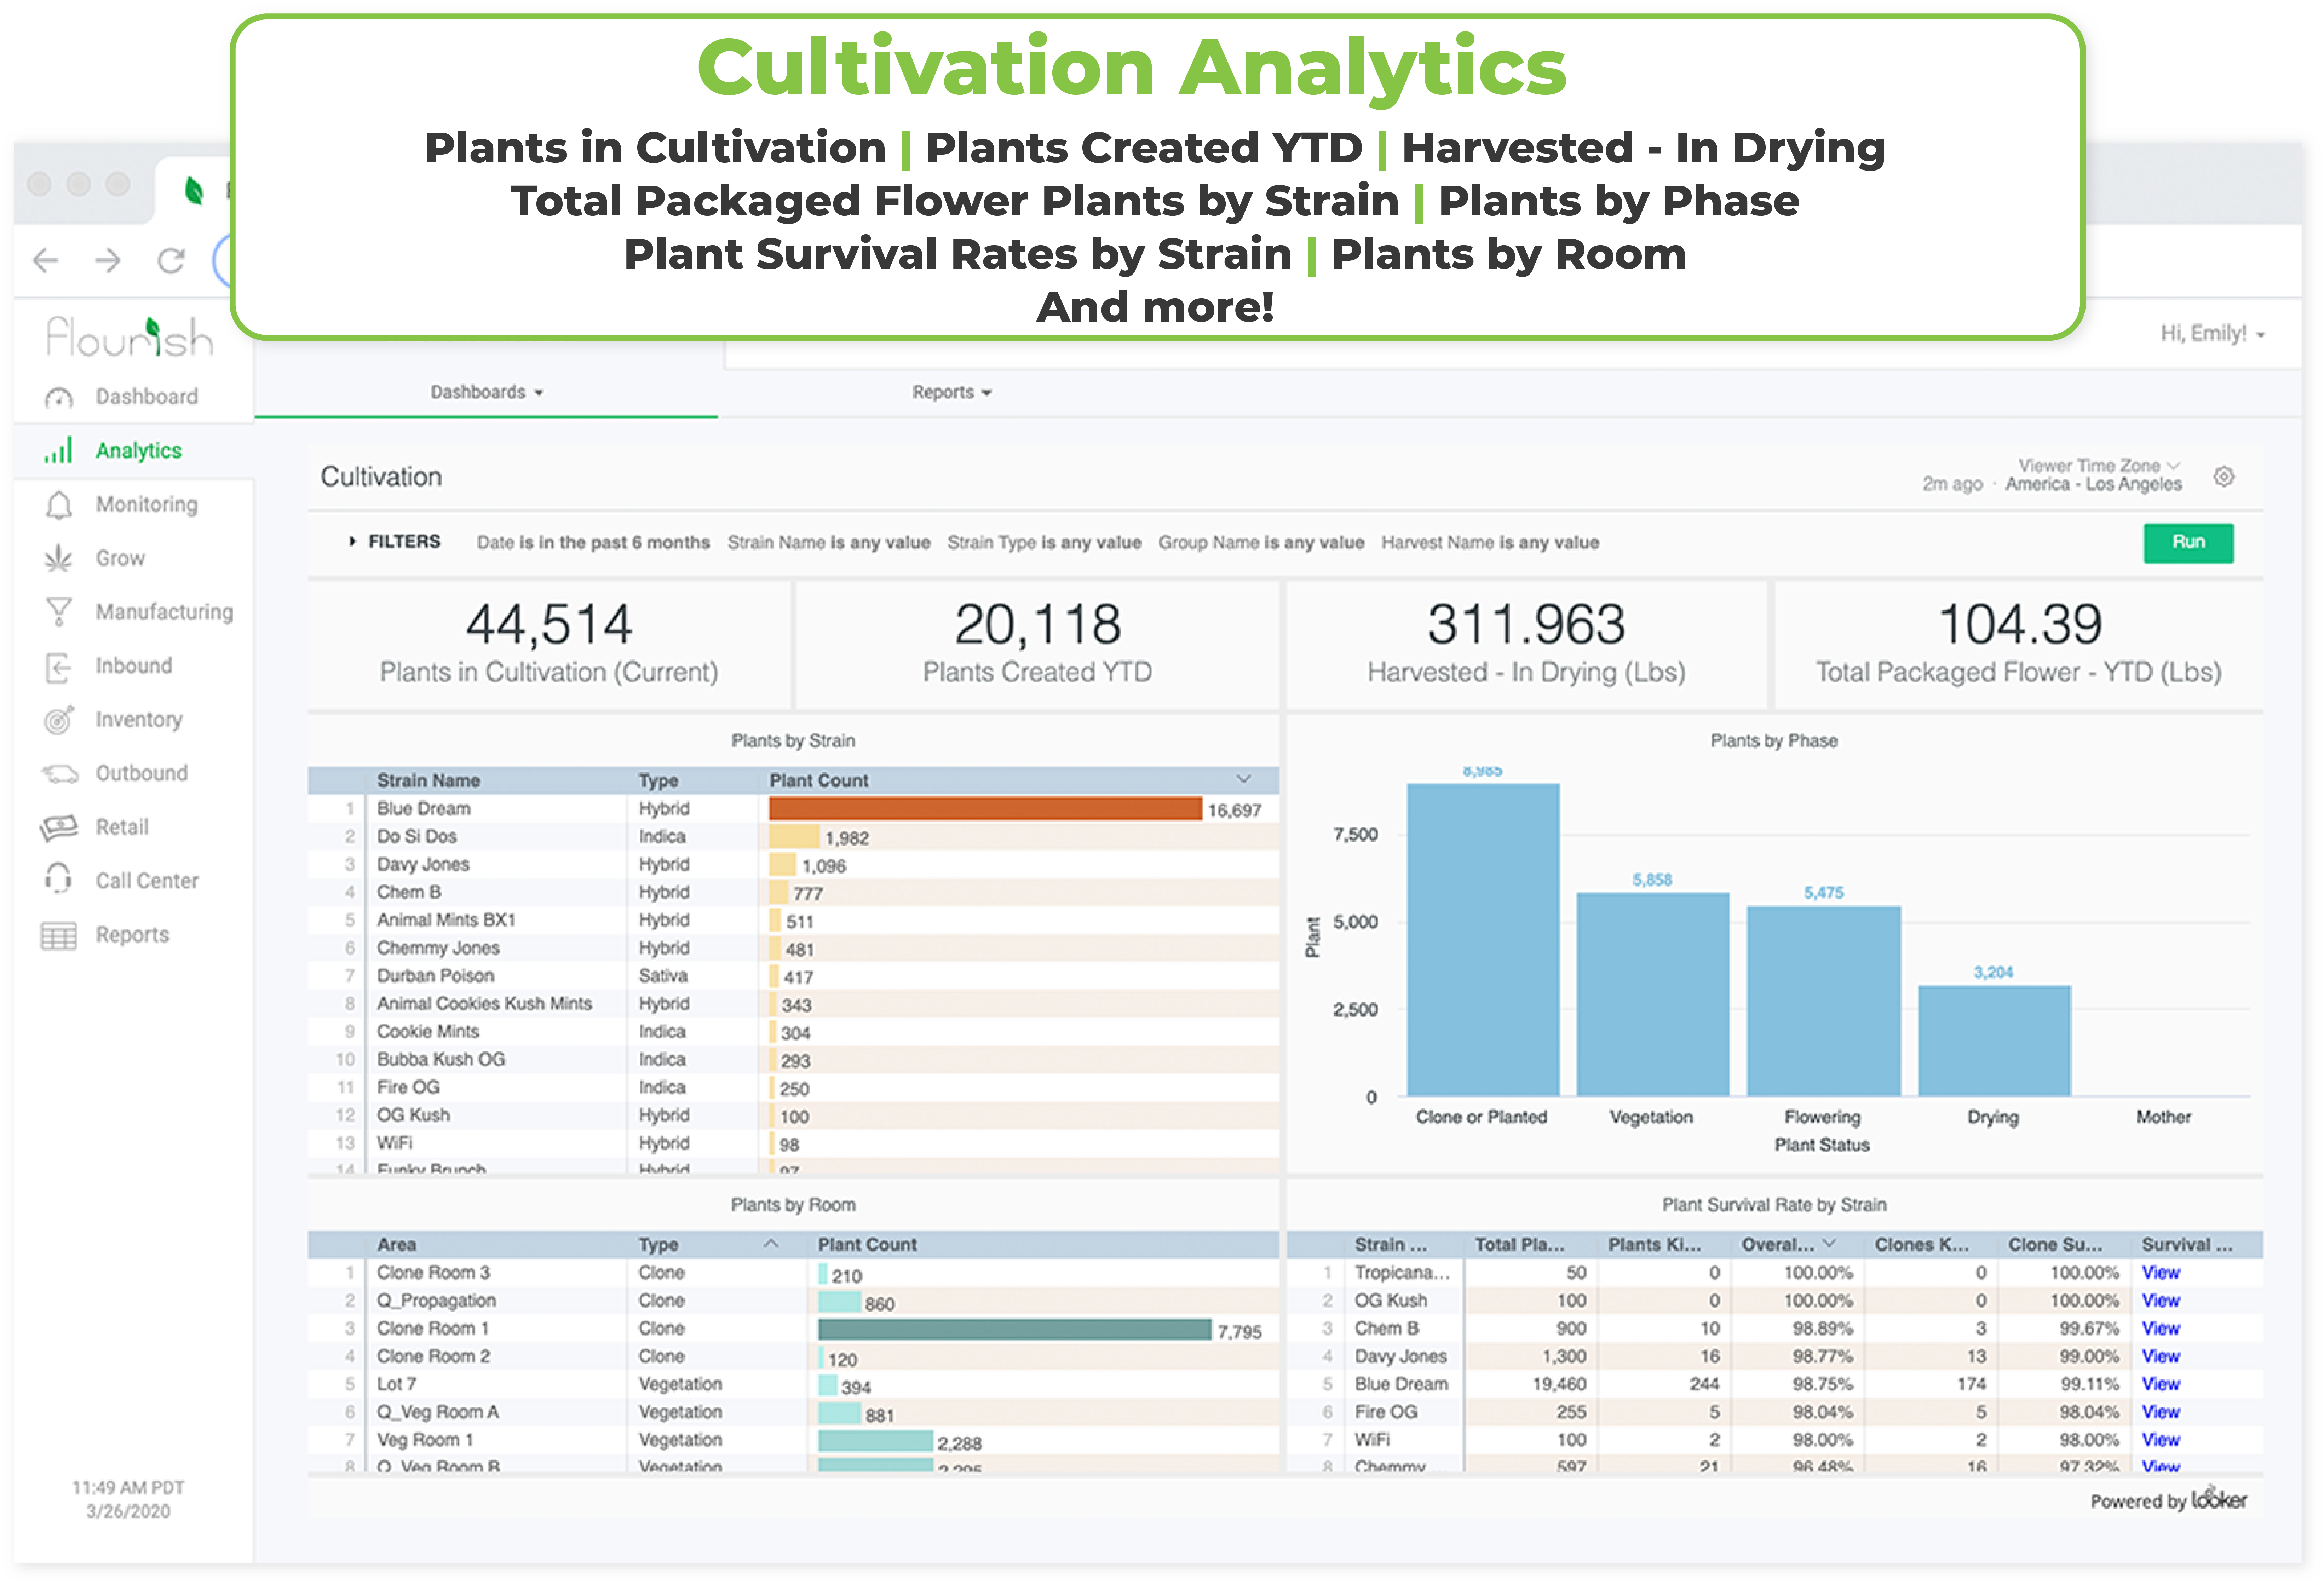The width and height of the screenshot is (2324, 1585).
Task: Select Dashboard text in sidebar menu
Action: 147,397
